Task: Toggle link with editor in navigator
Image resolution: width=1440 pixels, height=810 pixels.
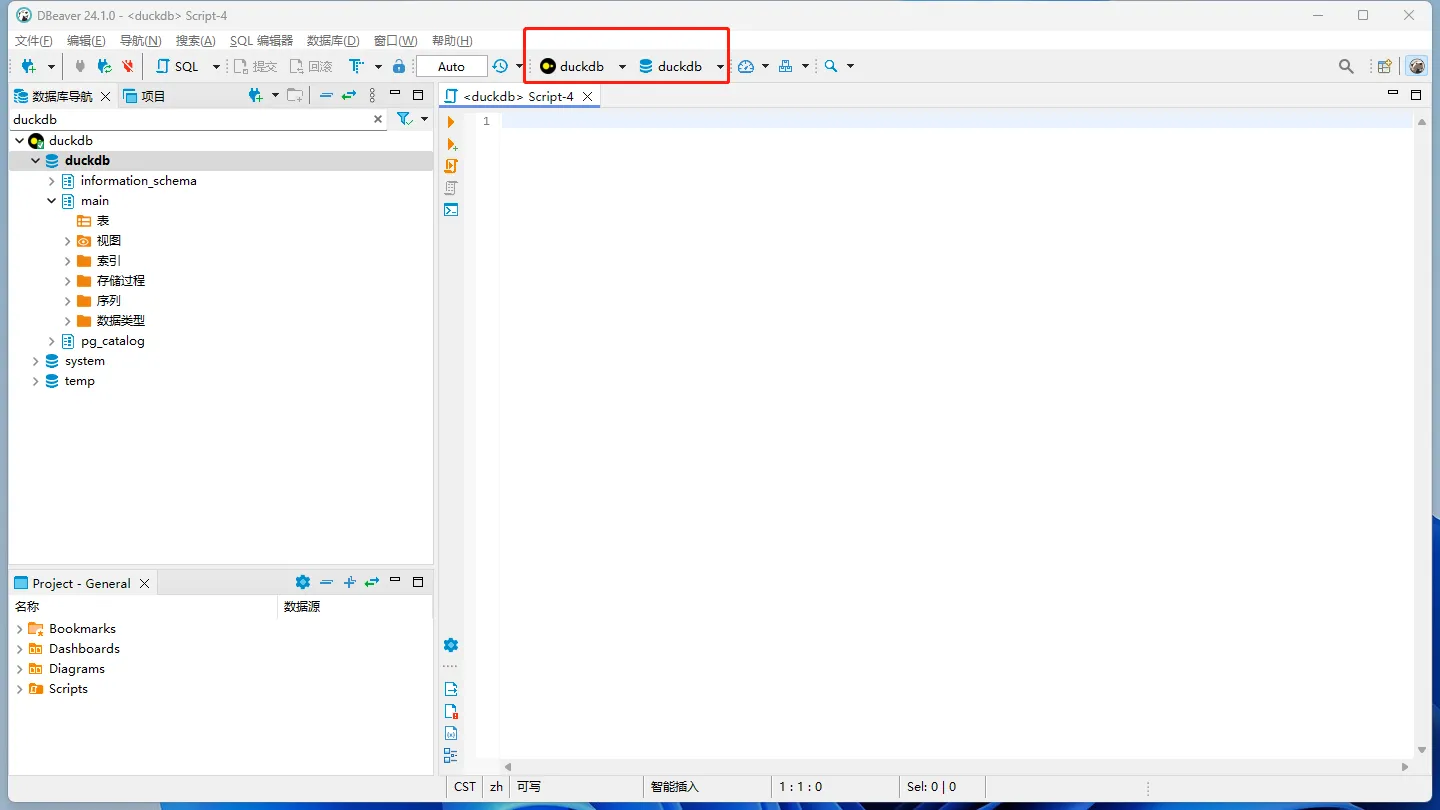Action: coord(349,95)
